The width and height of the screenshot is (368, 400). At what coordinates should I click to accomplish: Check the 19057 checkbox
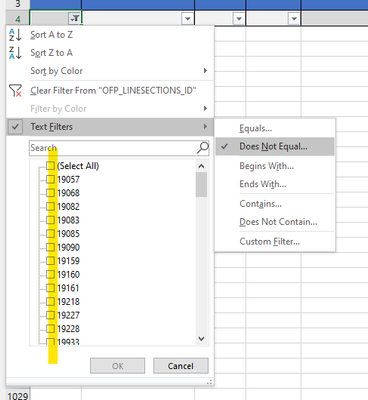pos(50,179)
